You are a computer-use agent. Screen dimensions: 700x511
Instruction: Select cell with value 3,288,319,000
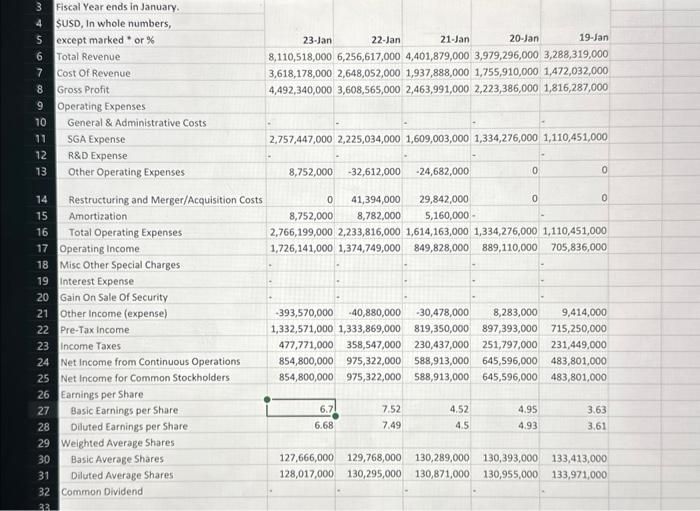[575, 54]
